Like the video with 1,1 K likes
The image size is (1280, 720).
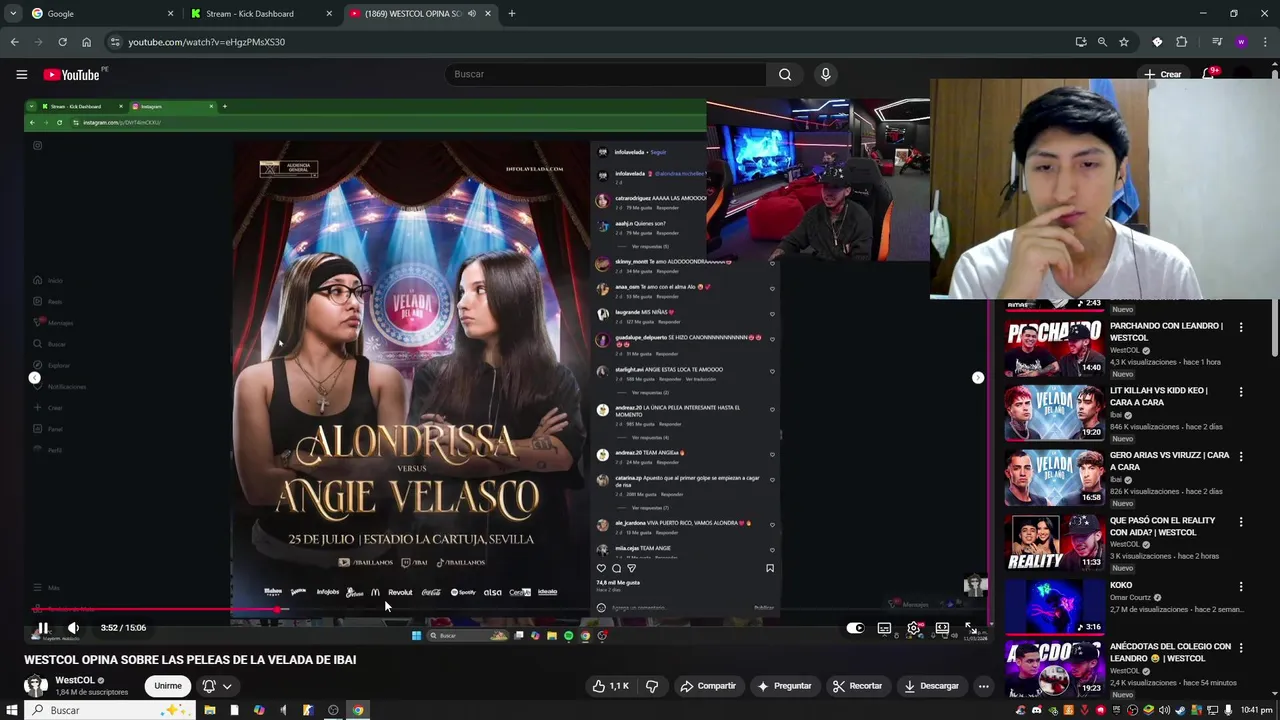tap(610, 686)
